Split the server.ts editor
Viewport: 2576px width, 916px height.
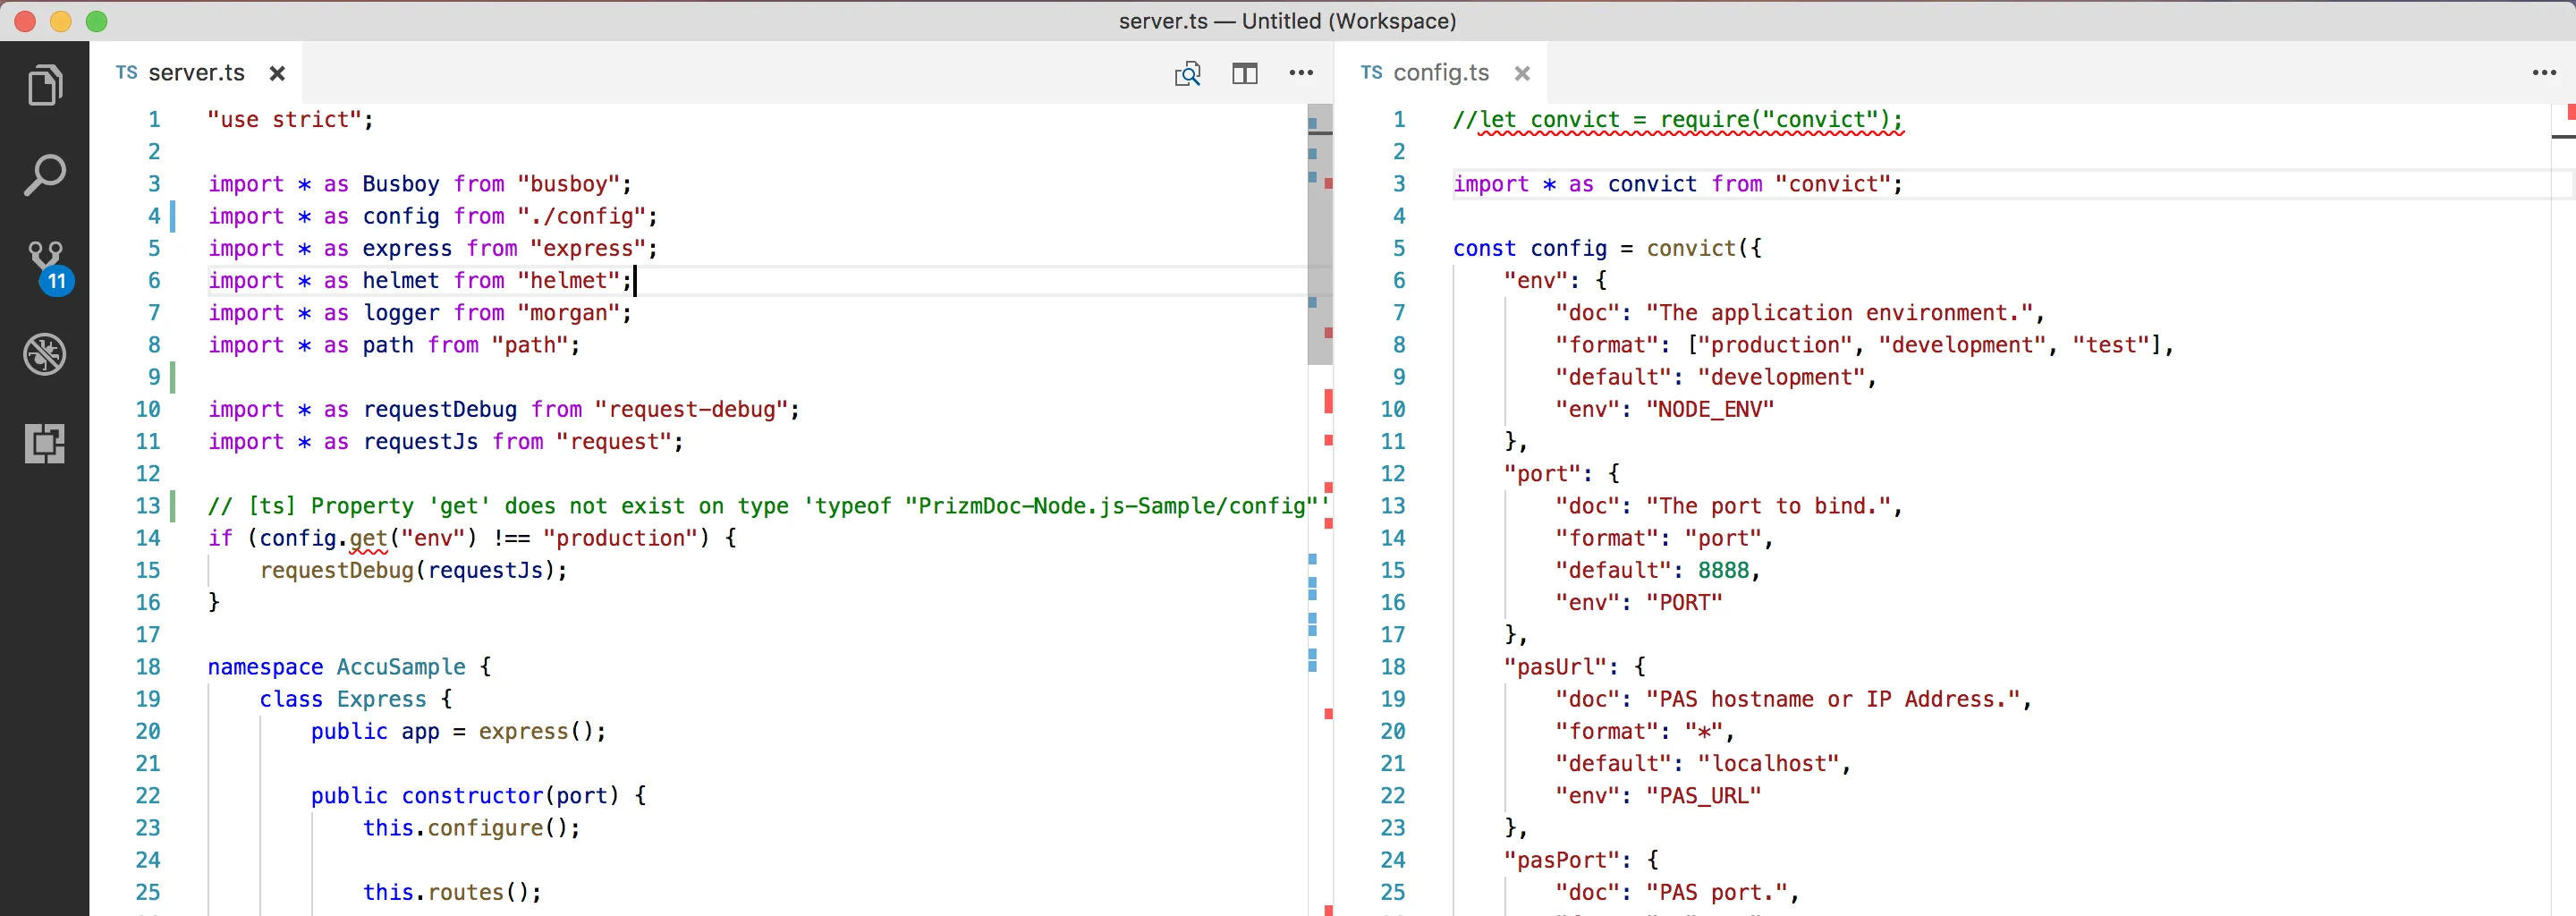coord(1244,73)
